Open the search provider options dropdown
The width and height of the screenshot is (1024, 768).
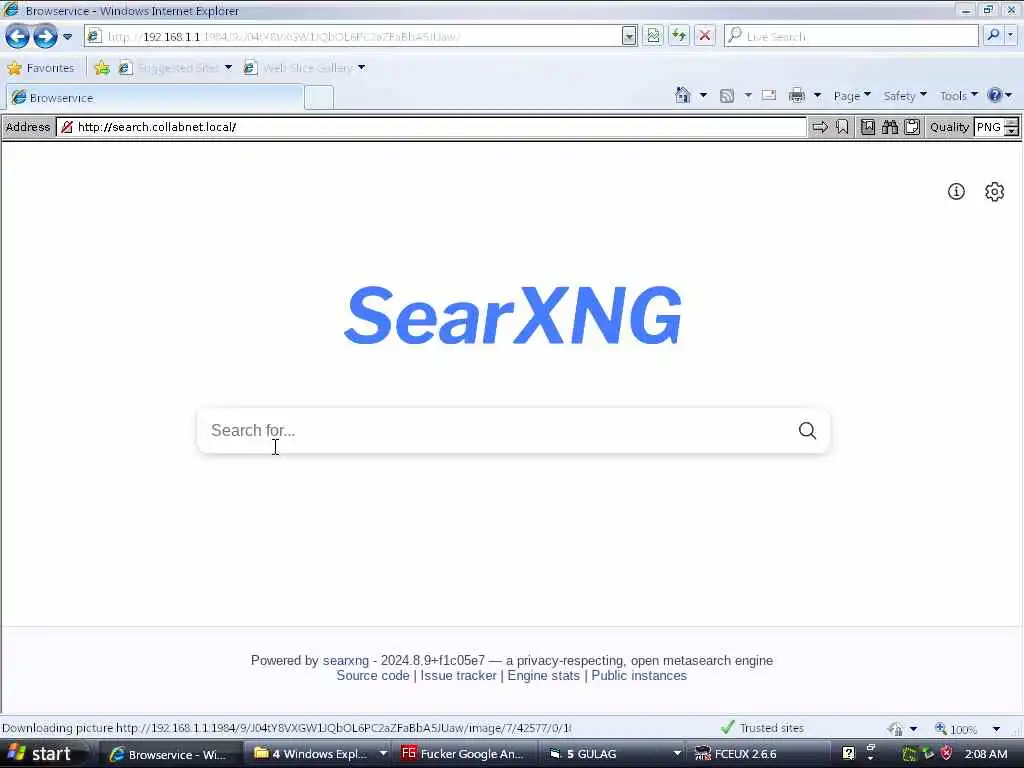pyautogui.click(x=1011, y=35)
